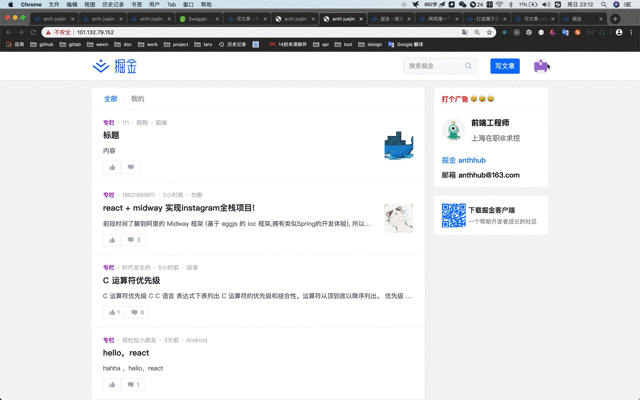The image size is (640, 400).
Task: Click thumbs-up on 'hello, react' article
Action: click(112, 384)
